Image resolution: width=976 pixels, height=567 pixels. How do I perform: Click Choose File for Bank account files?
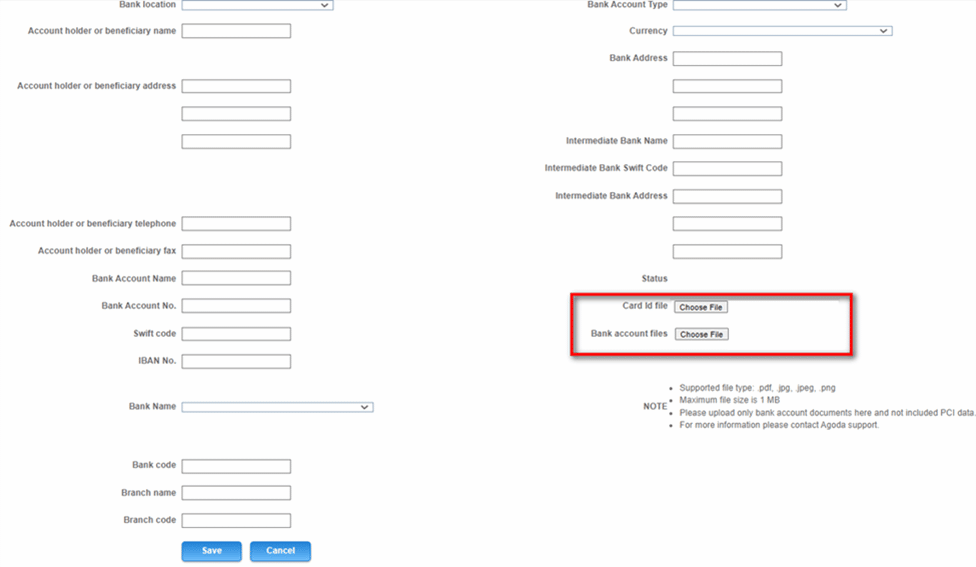point(701,334)
